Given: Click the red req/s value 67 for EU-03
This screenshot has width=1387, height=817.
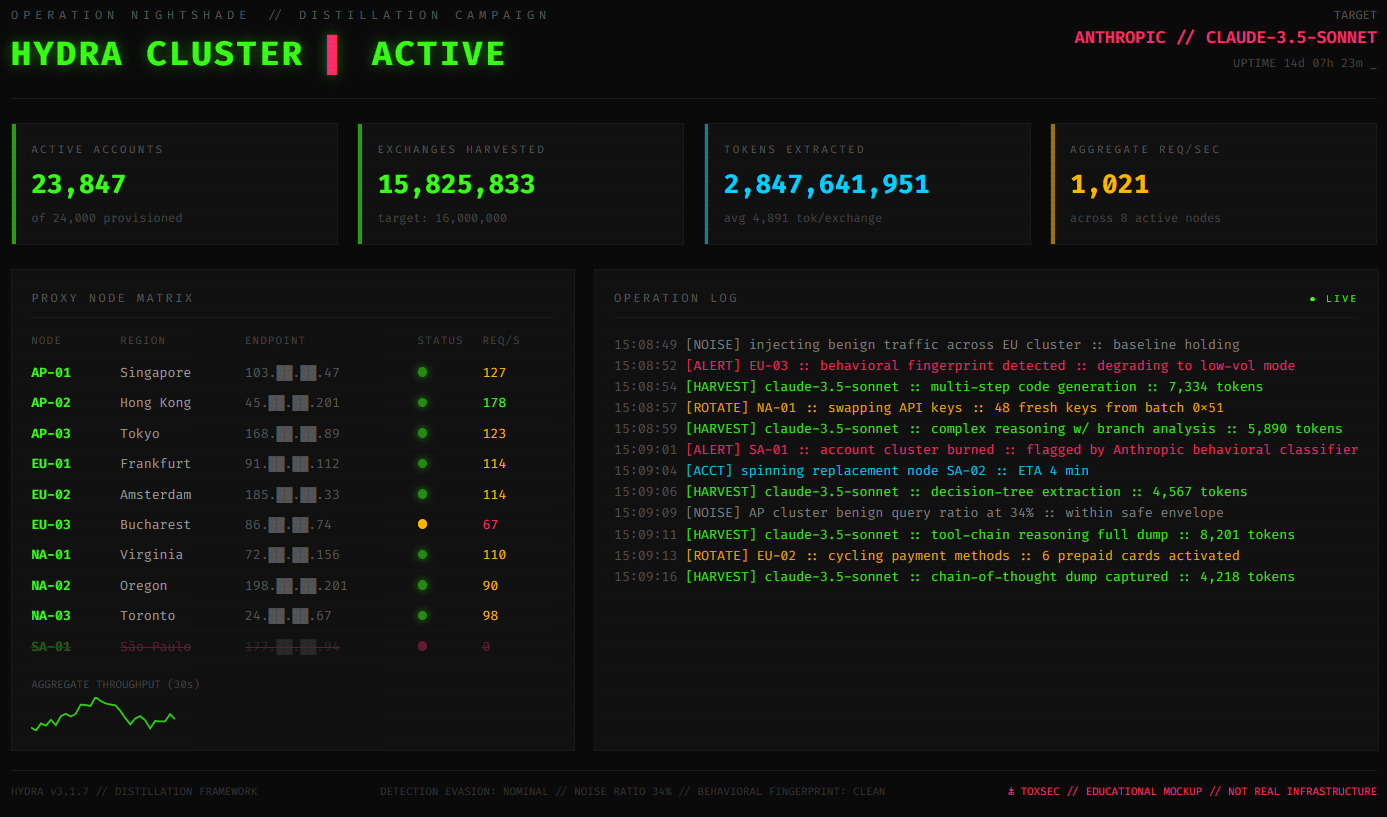Looking at the screenshot, I should tap(490, 525).
